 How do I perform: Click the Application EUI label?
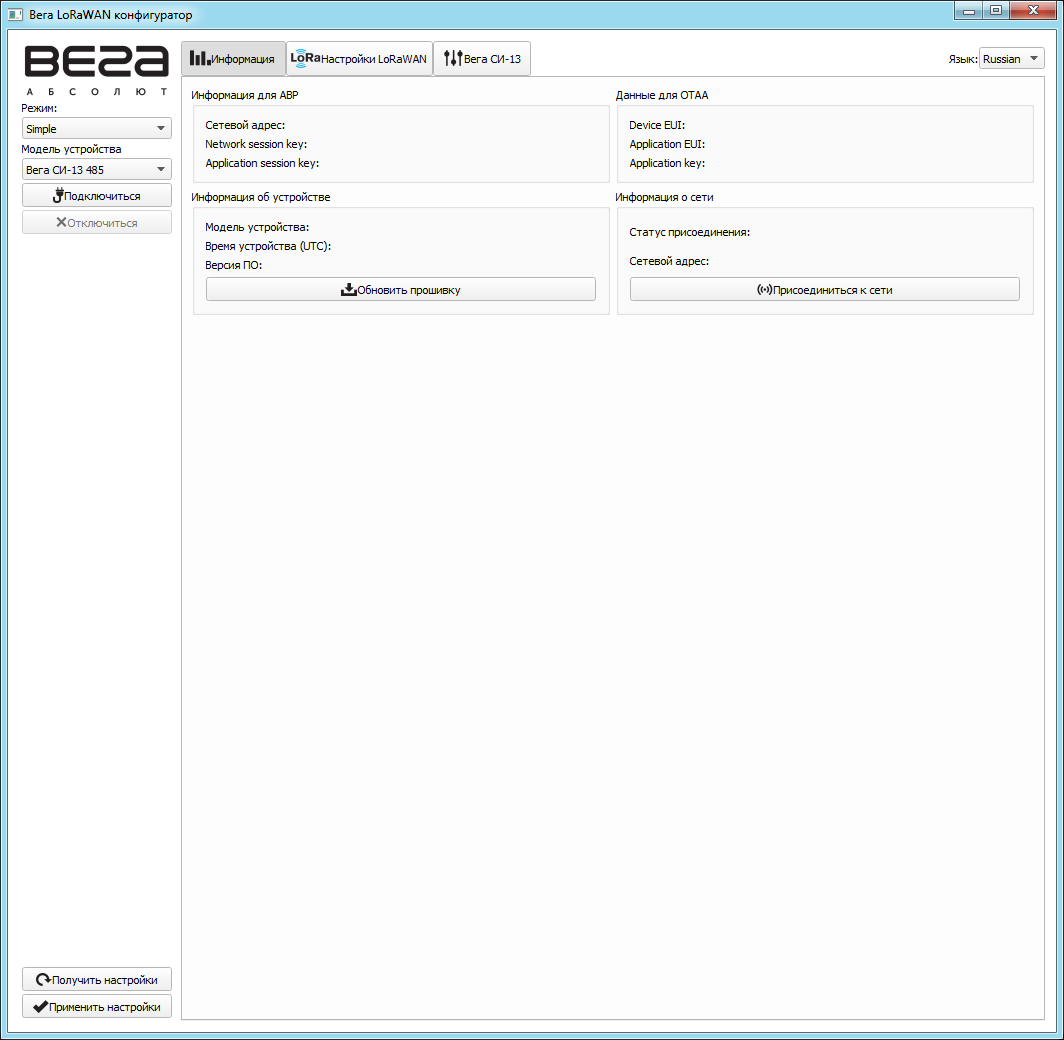[667, 144]
